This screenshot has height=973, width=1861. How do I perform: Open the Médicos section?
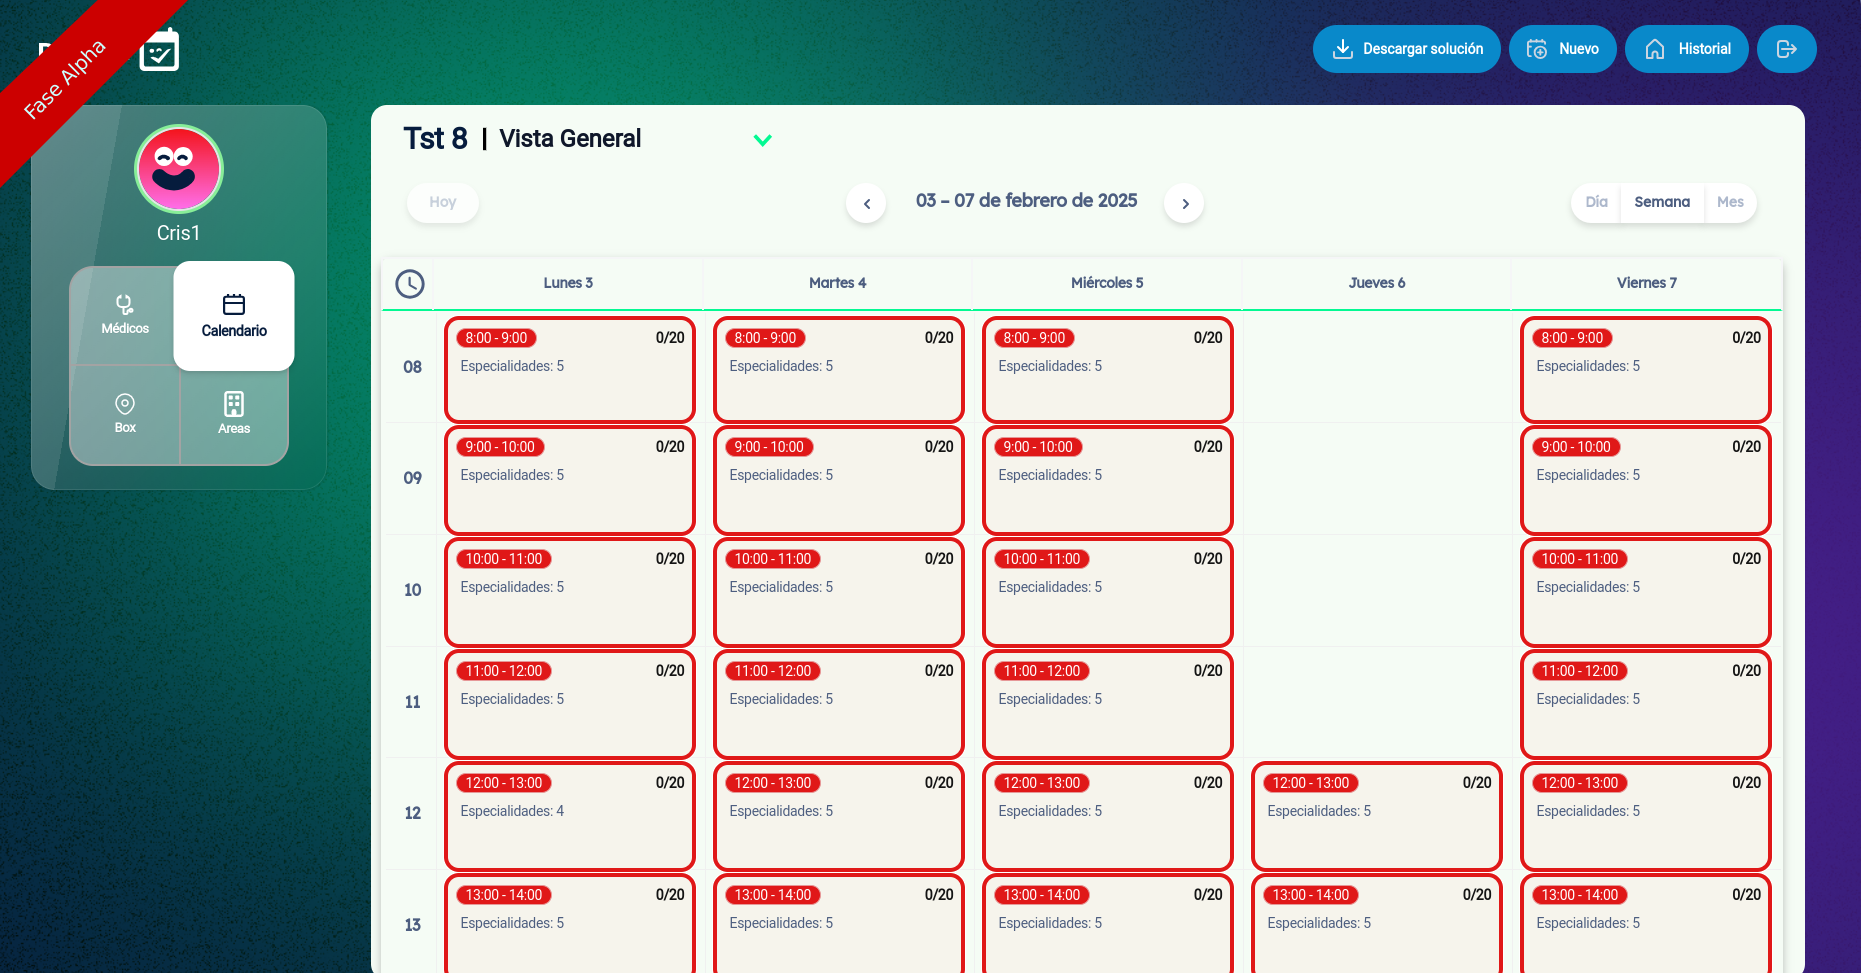tap(125, 315)
